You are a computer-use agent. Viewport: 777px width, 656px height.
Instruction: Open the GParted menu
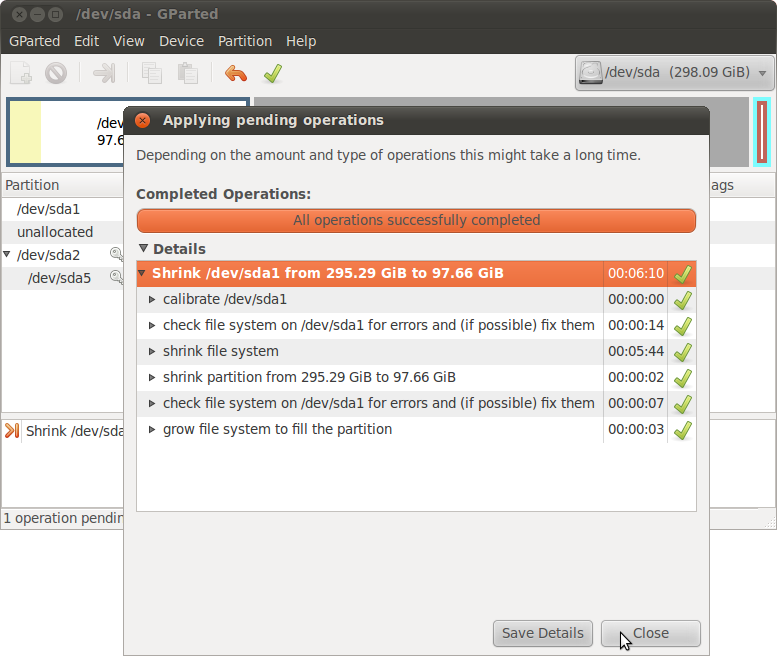pos(35,41)
